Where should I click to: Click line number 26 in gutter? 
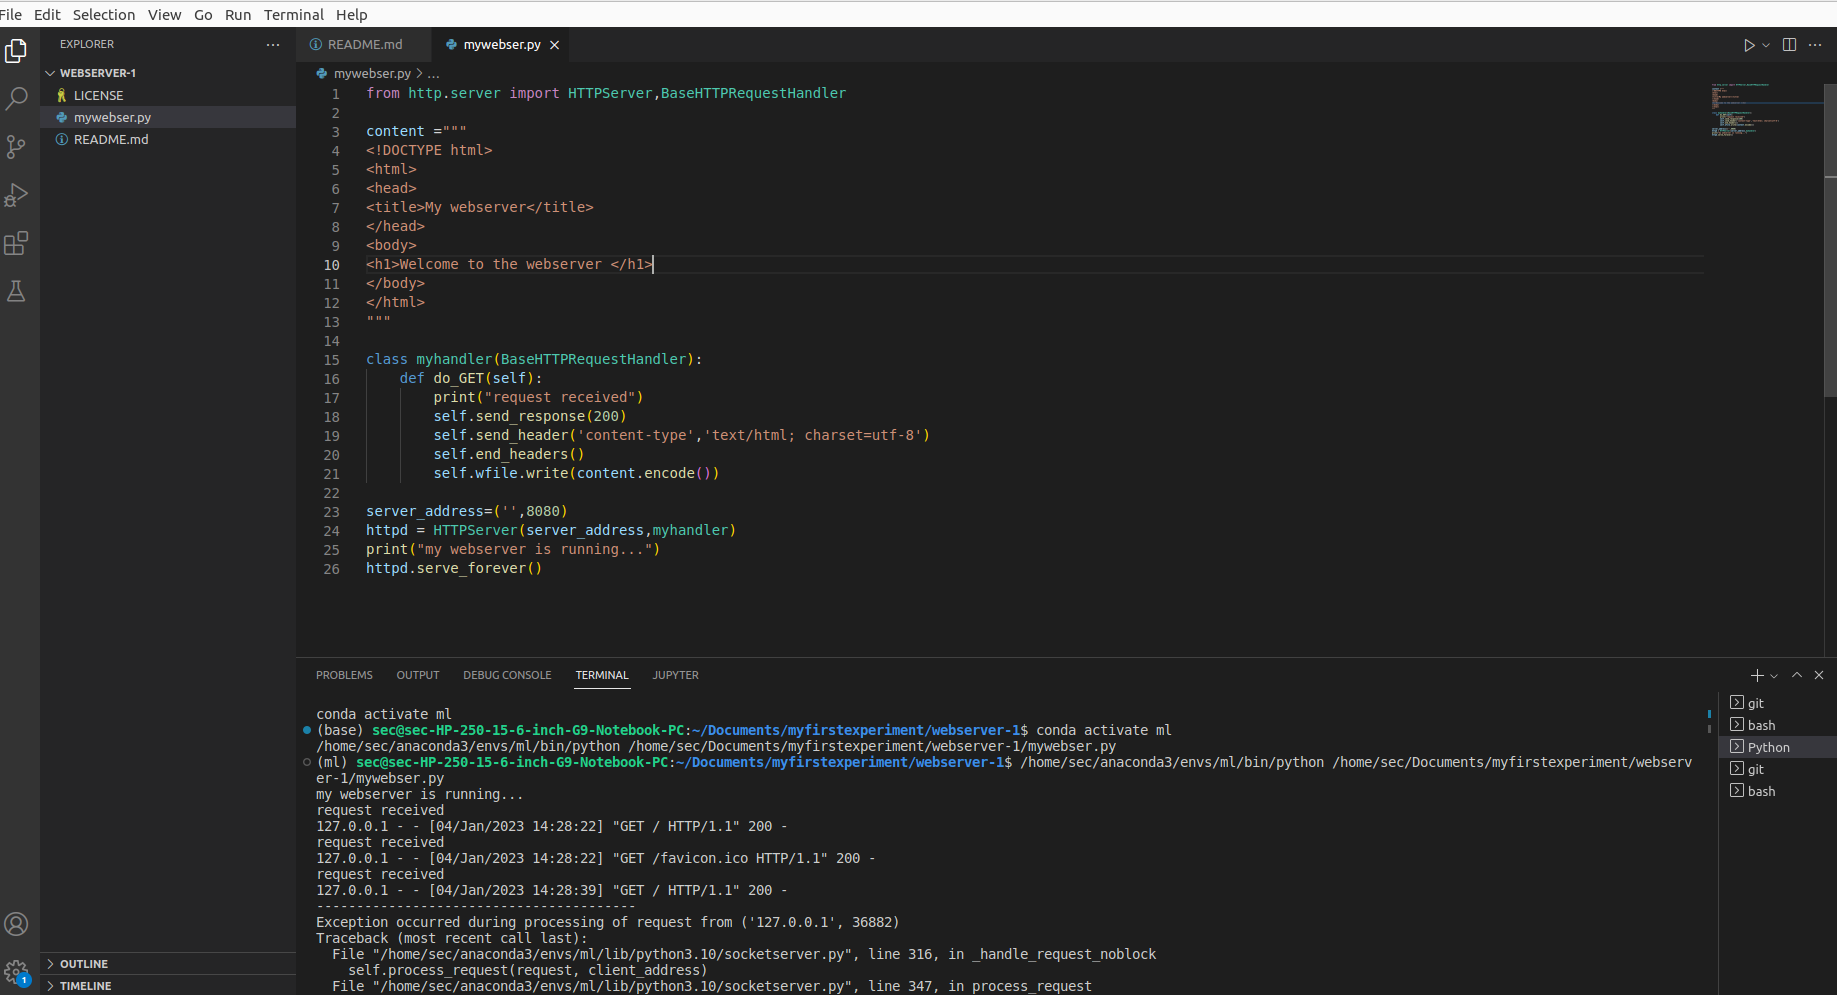(x=331, y=569)
